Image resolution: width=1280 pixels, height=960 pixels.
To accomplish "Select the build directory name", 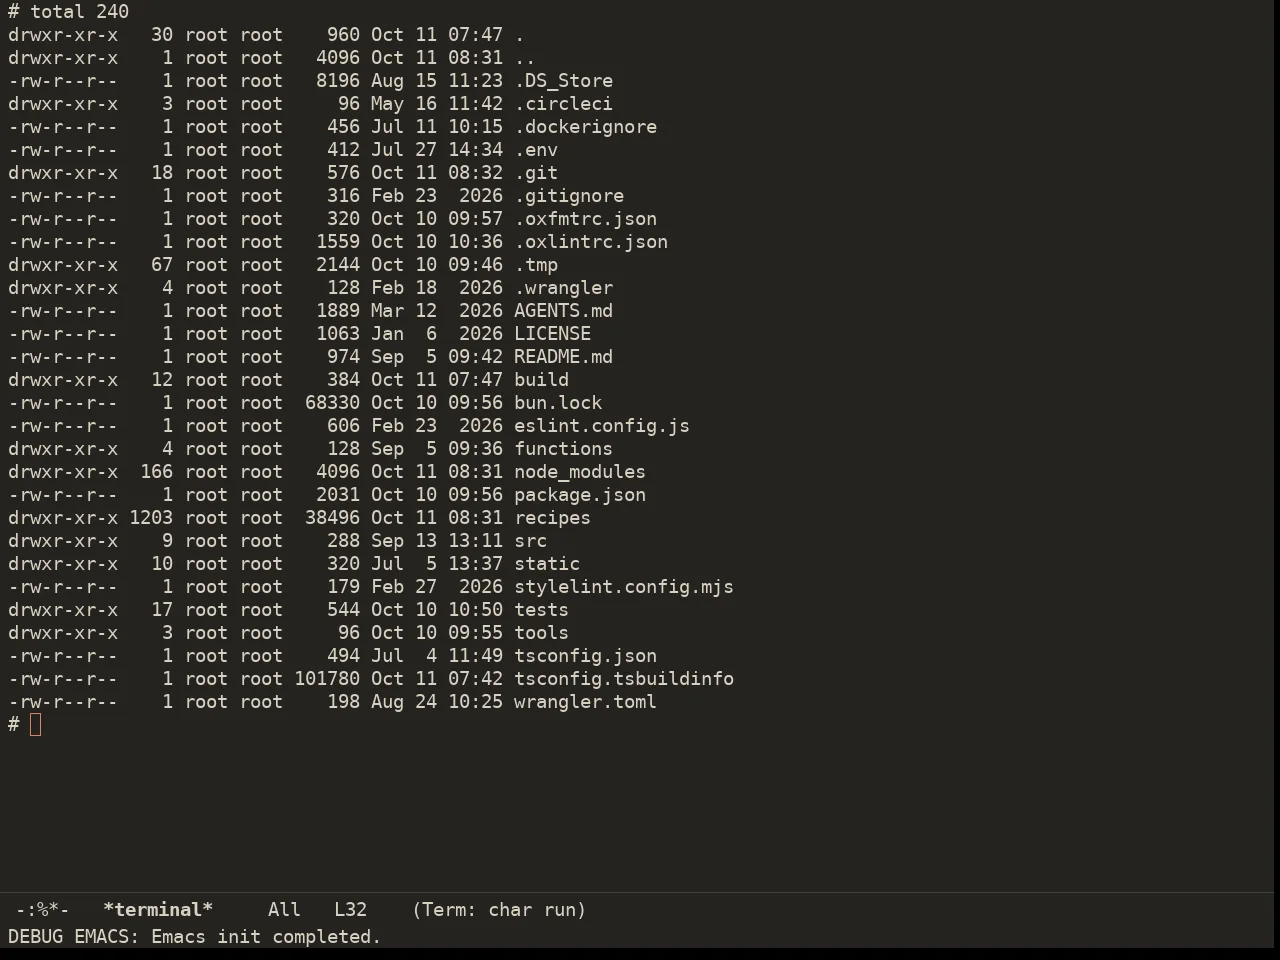I will coord(541,380).
